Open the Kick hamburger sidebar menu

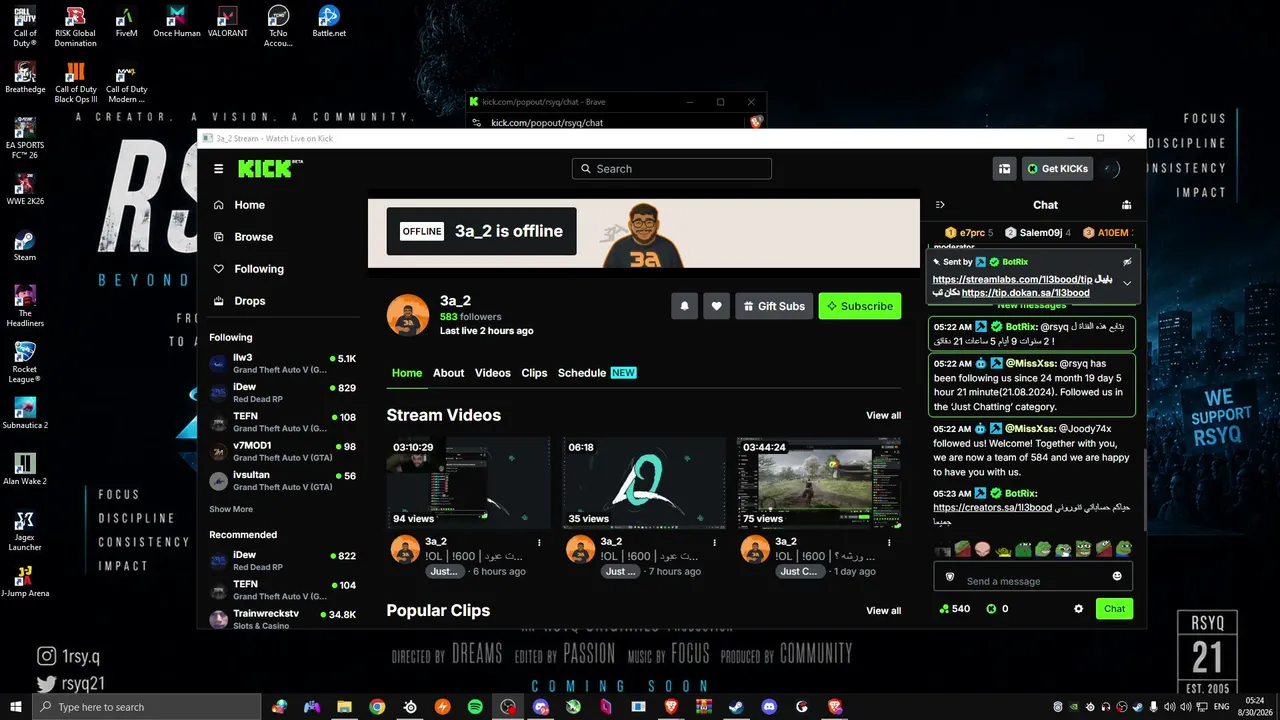(219, 169)
